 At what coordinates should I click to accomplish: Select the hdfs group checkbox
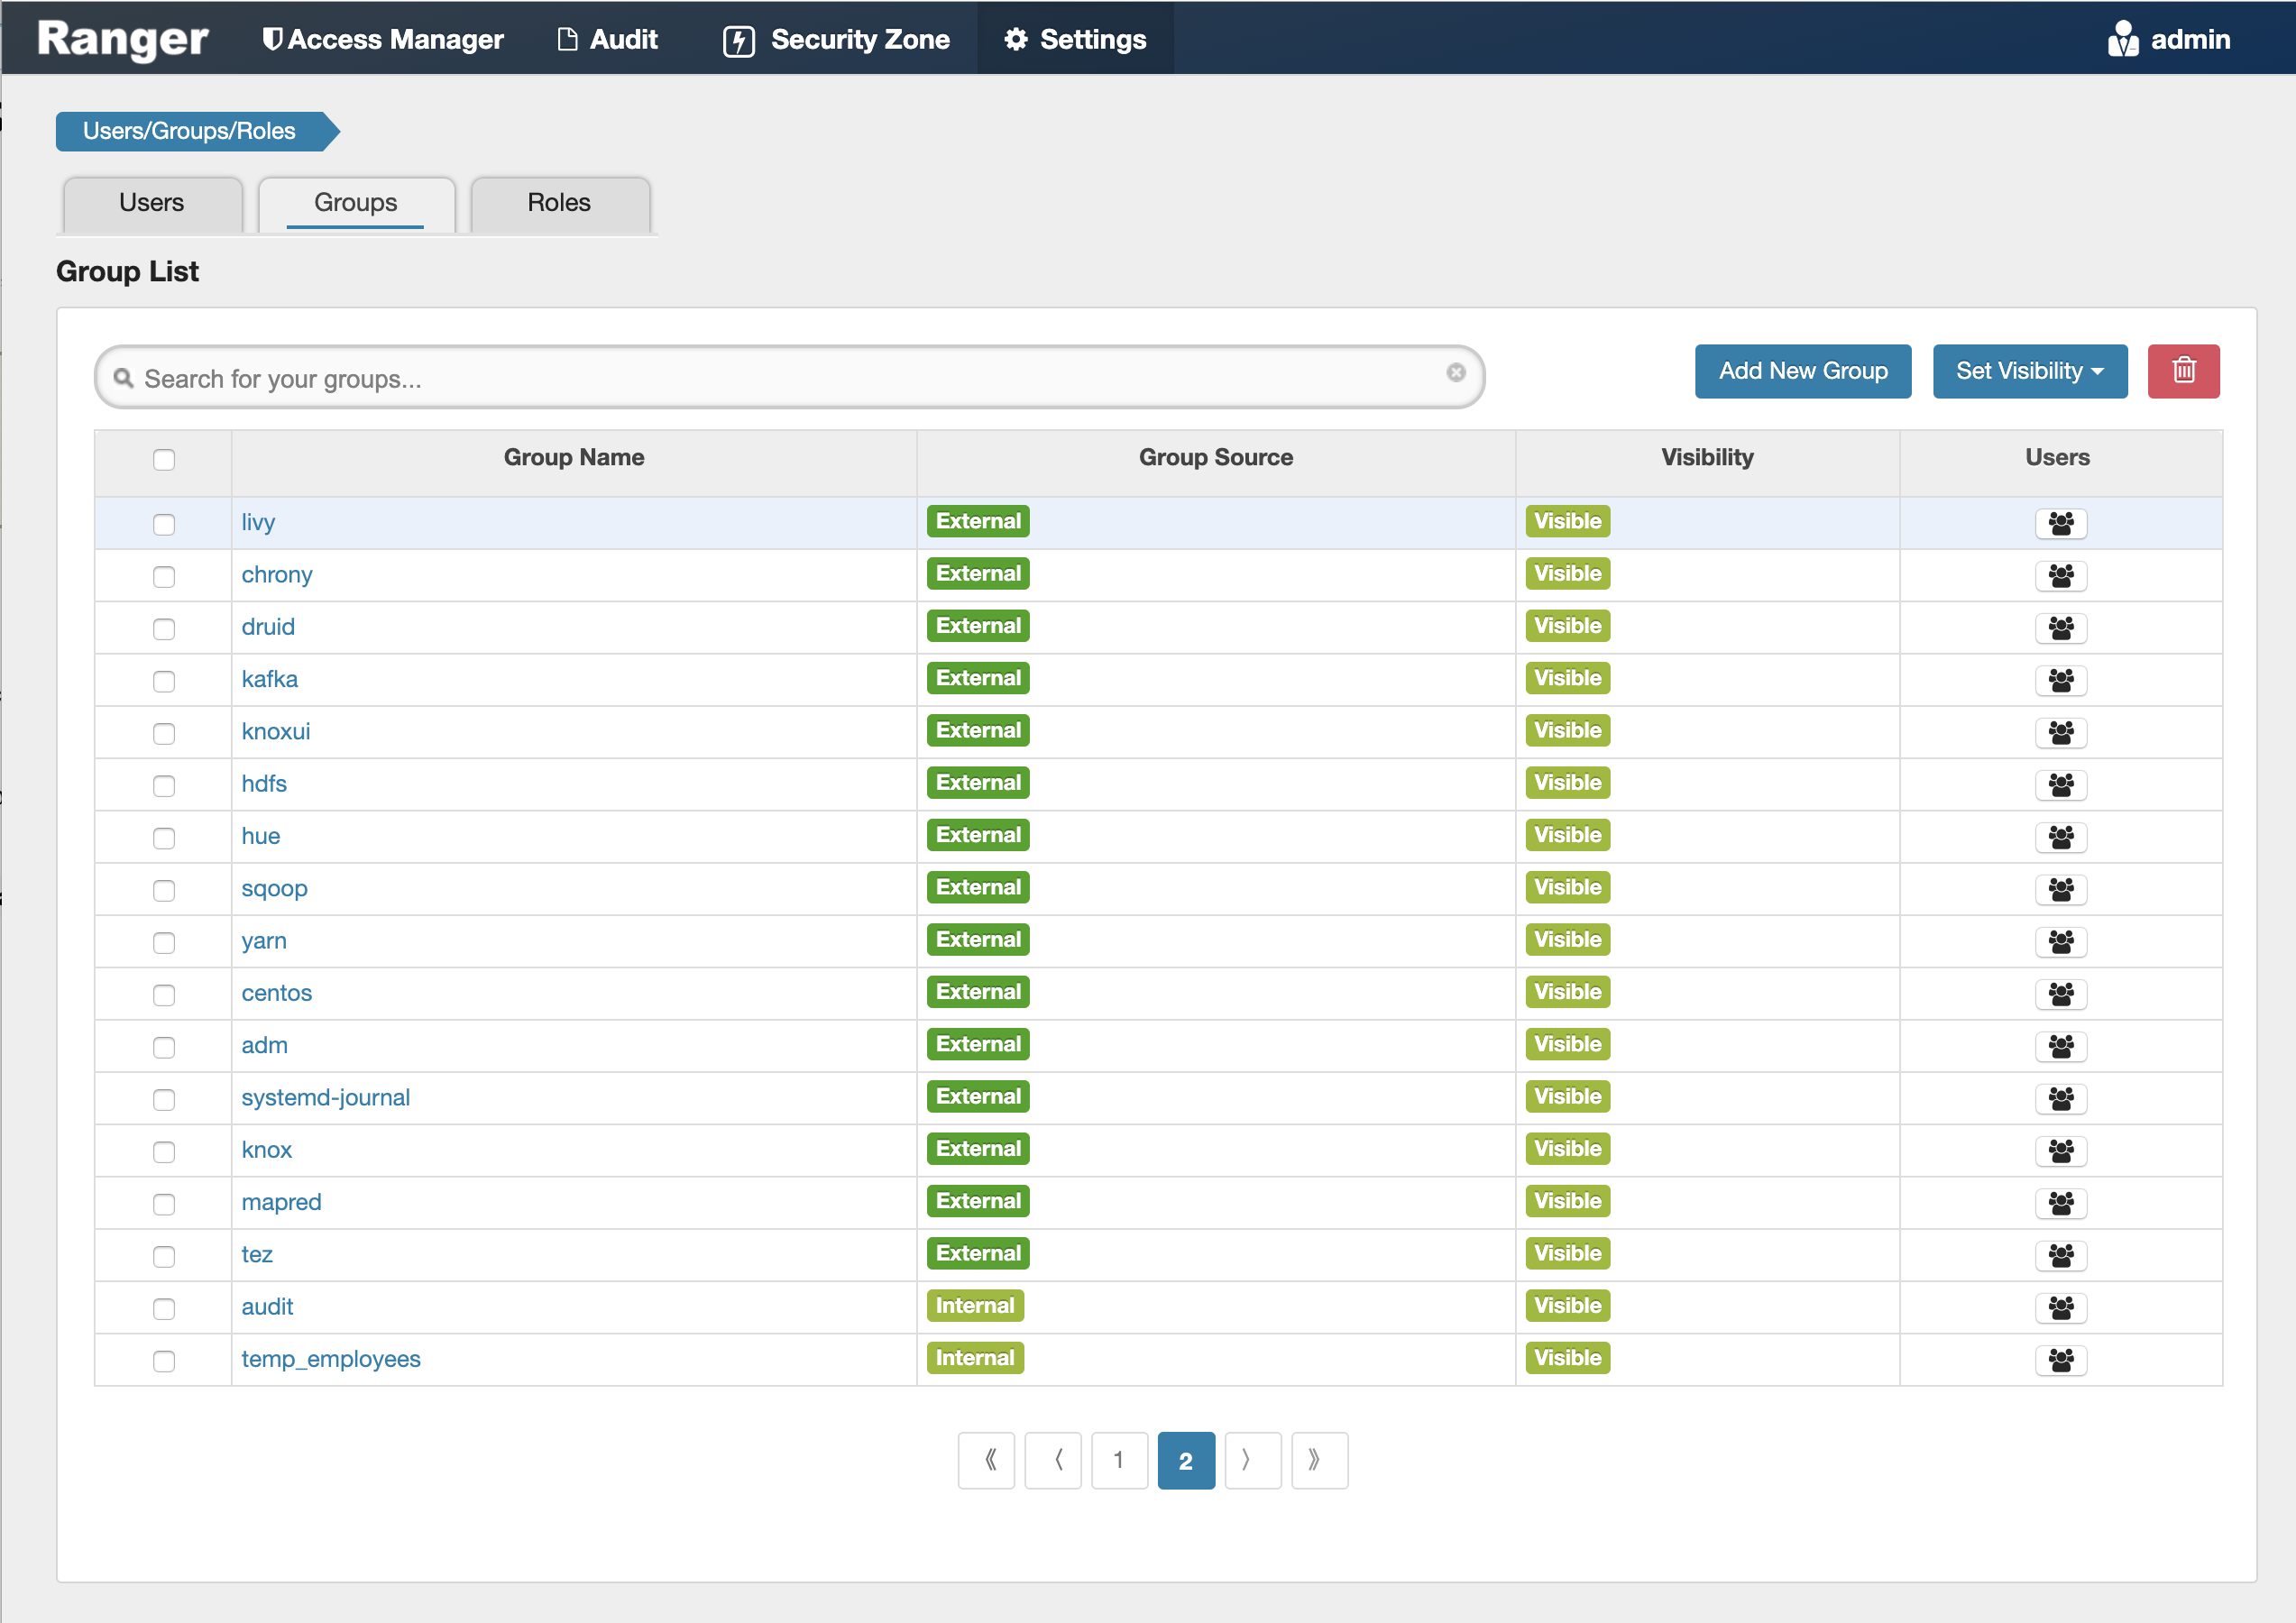pos(164,786)
